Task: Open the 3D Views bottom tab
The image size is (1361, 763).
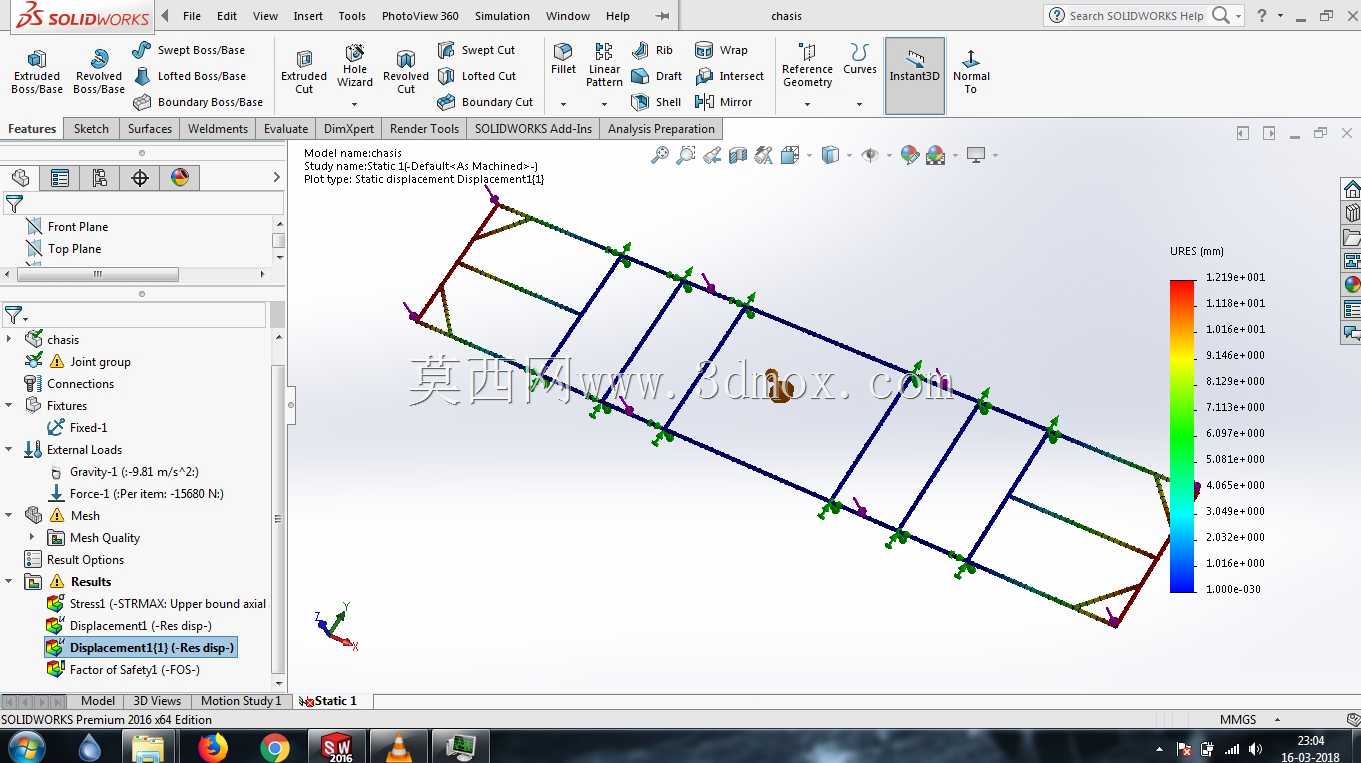Action: (157, 701)
